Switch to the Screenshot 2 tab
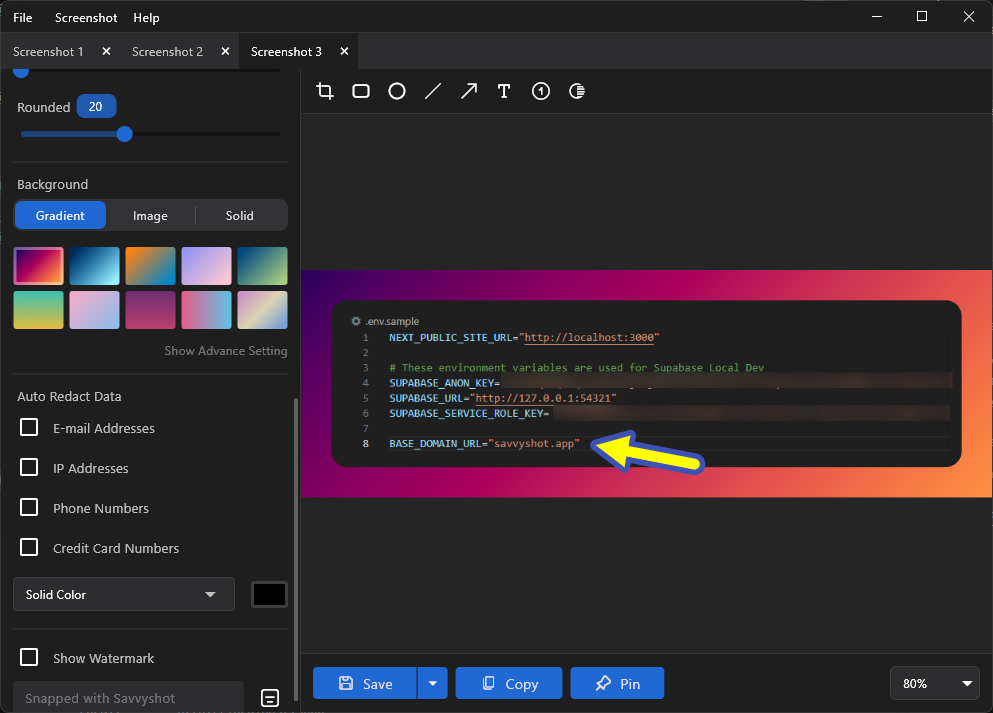The image size is (993, 713). tap(167, 51)
